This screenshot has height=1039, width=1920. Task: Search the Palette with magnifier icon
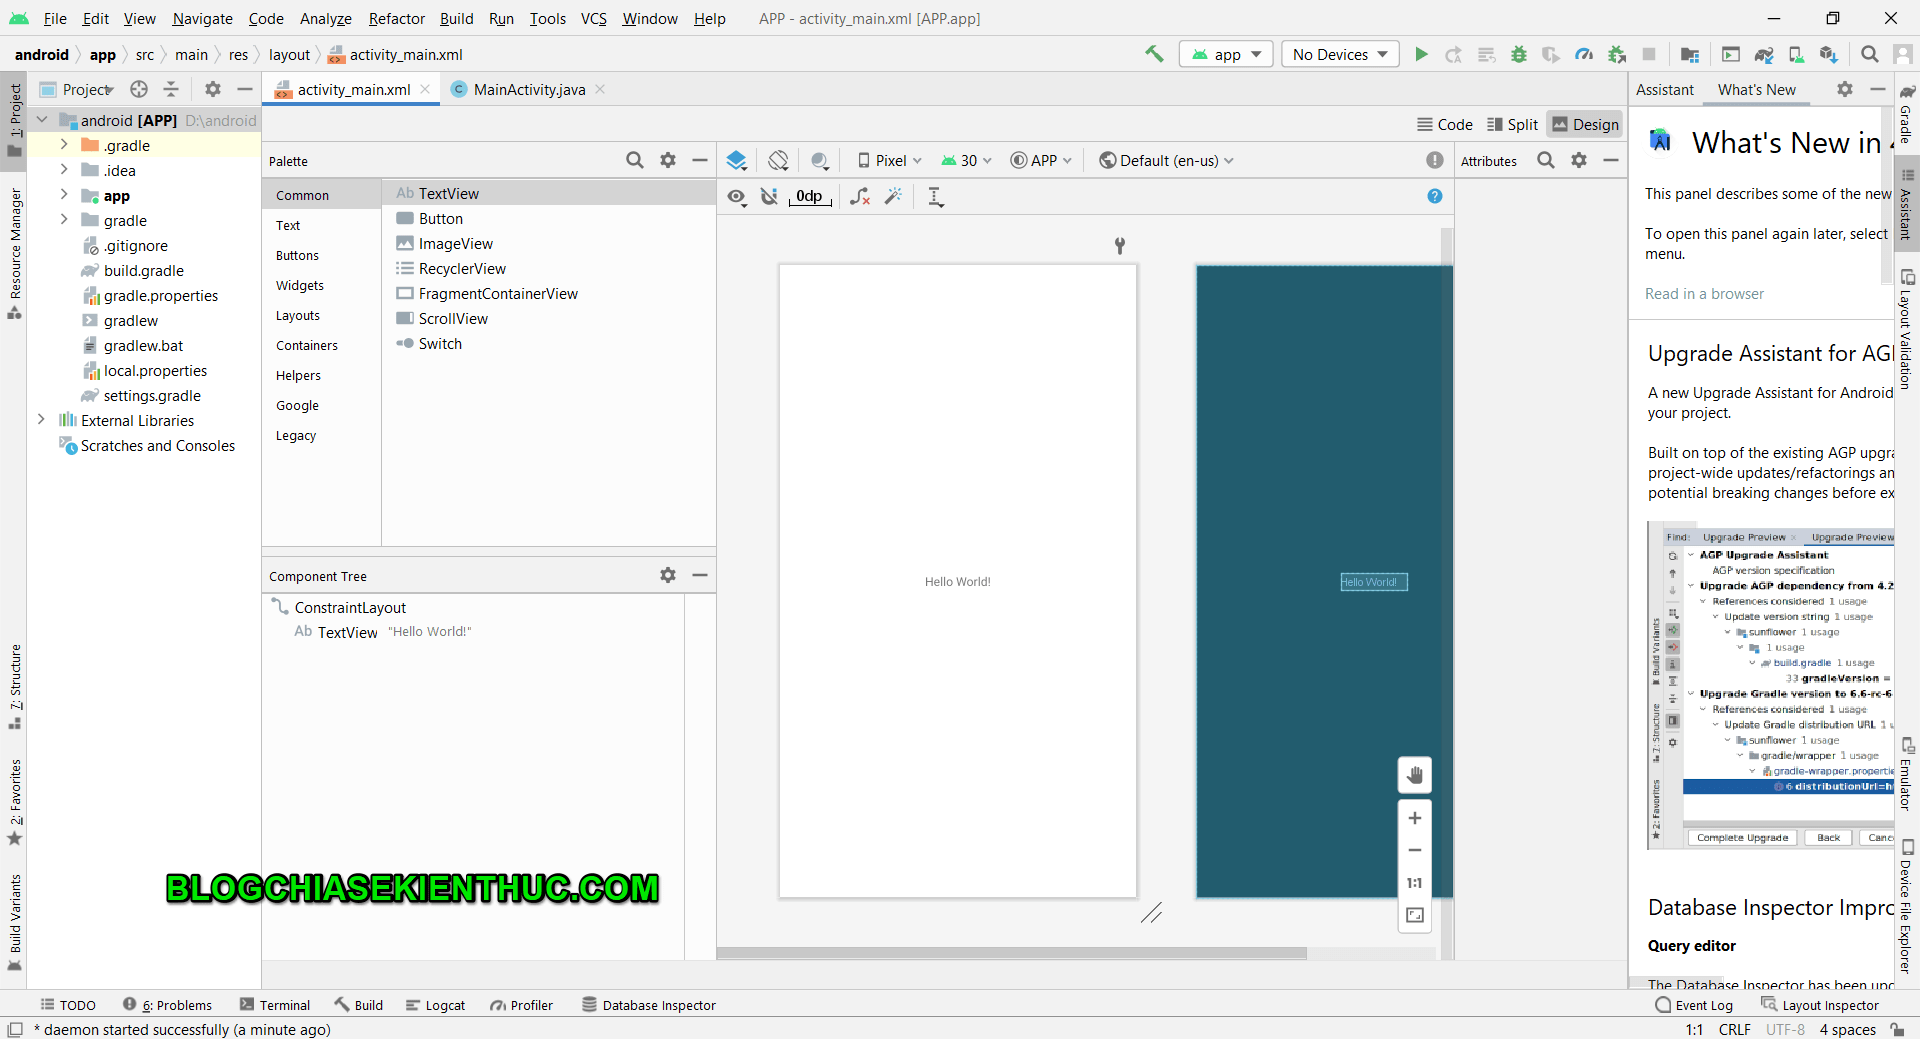635,160
